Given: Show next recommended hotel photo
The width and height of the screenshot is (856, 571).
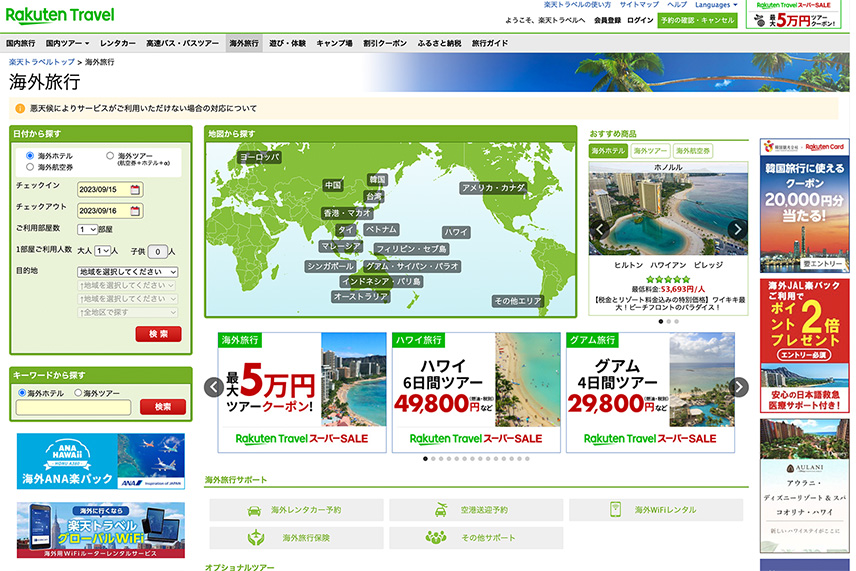Looking at the screenshot, I should click(x=738, y=229).
